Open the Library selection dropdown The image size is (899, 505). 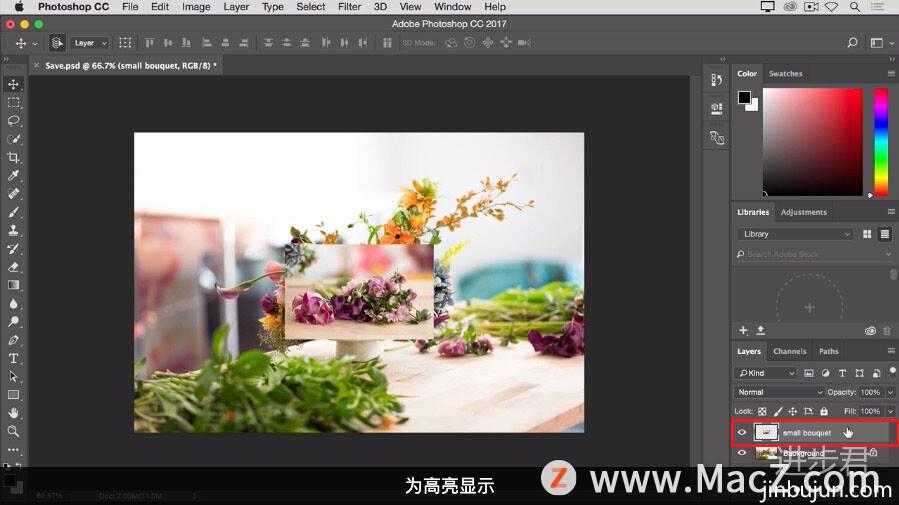tap(795, 234)
